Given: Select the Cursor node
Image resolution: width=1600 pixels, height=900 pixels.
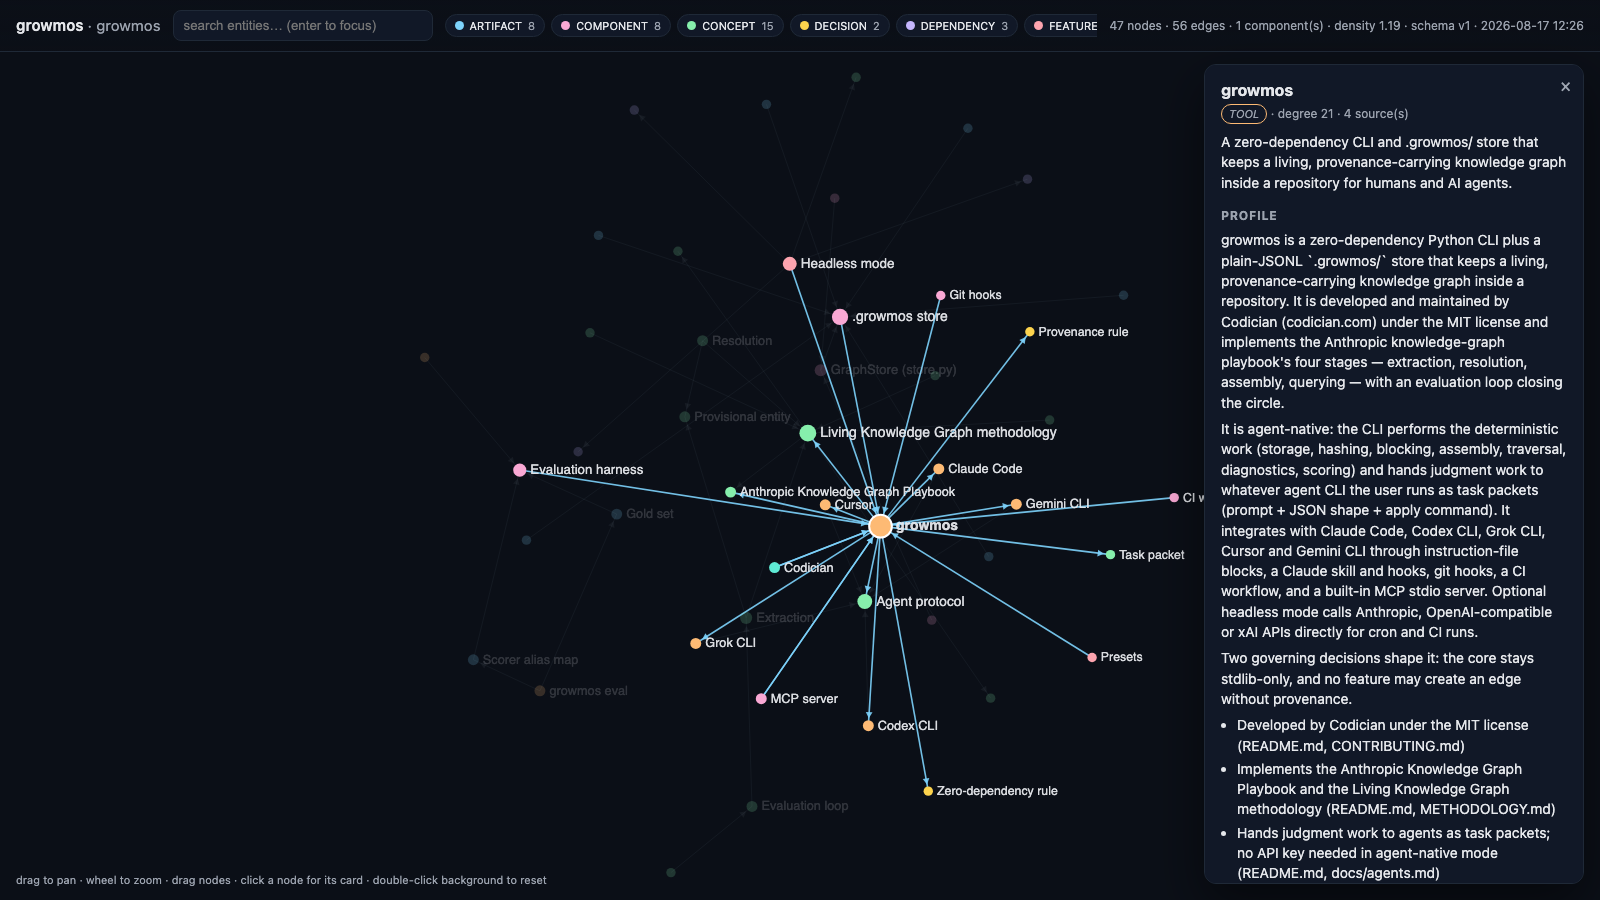Looking at the screenshot, I should [825, 505].
